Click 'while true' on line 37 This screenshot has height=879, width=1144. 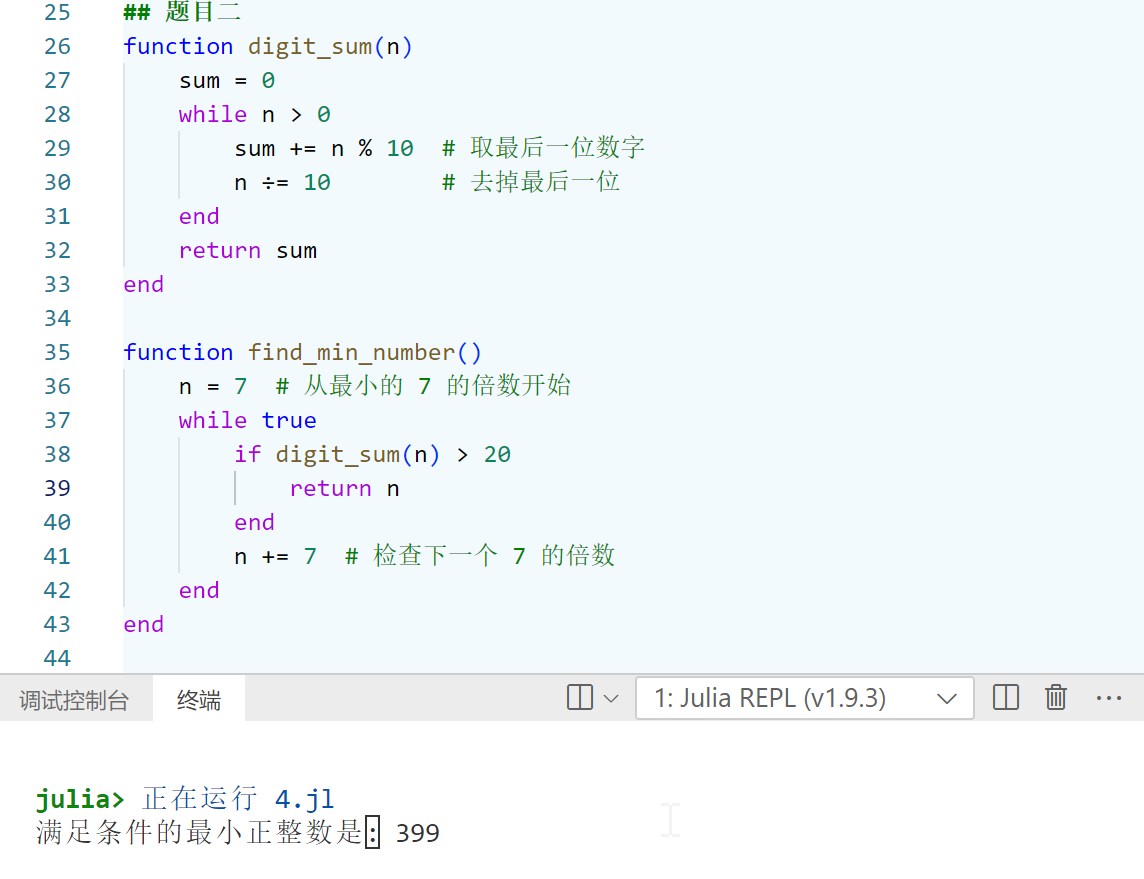(x=247, y=420)
